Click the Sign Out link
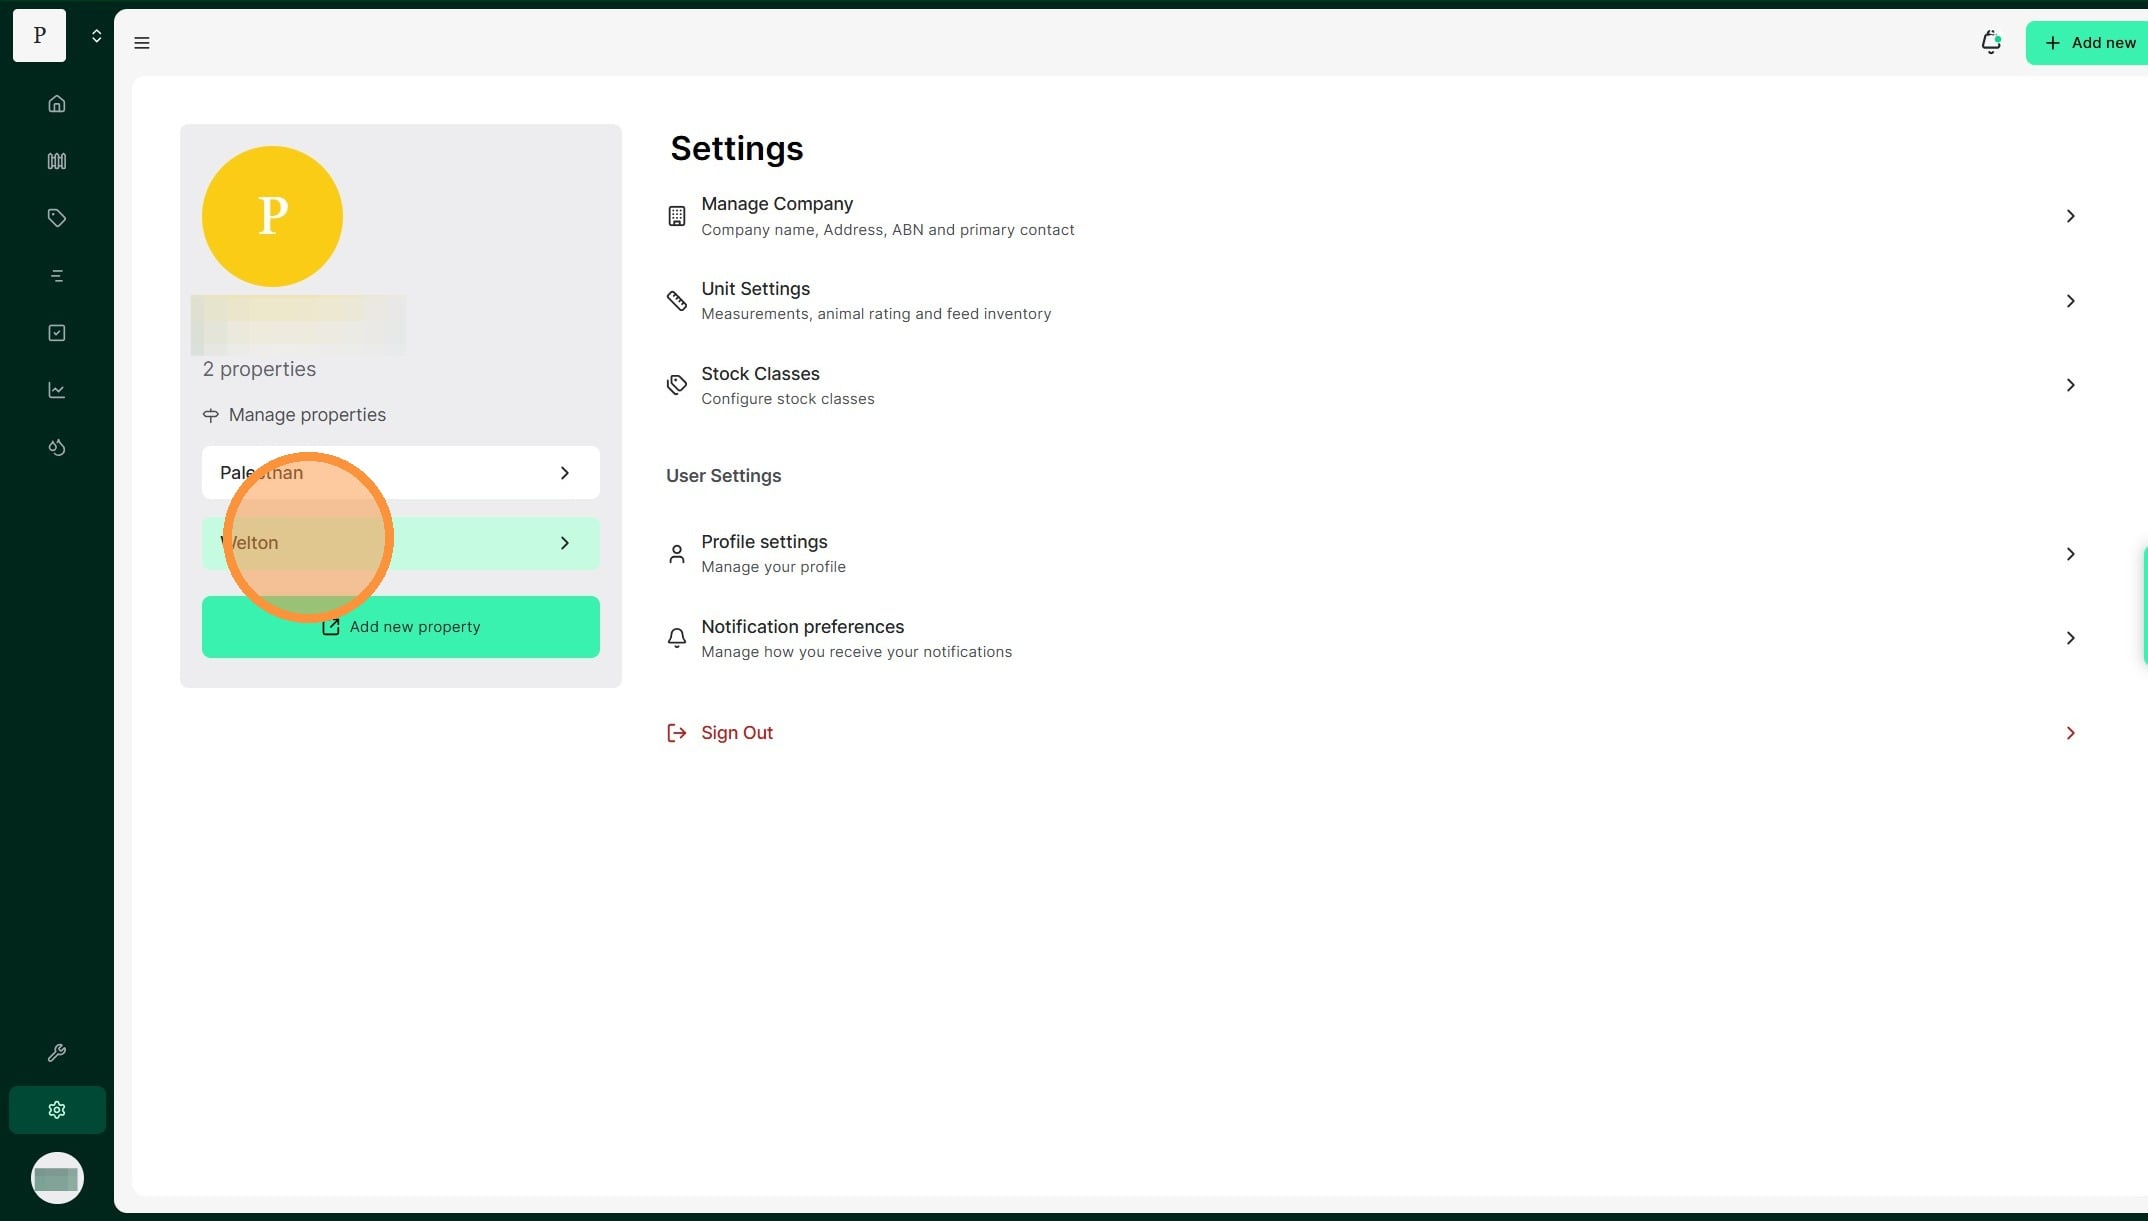 736,733
